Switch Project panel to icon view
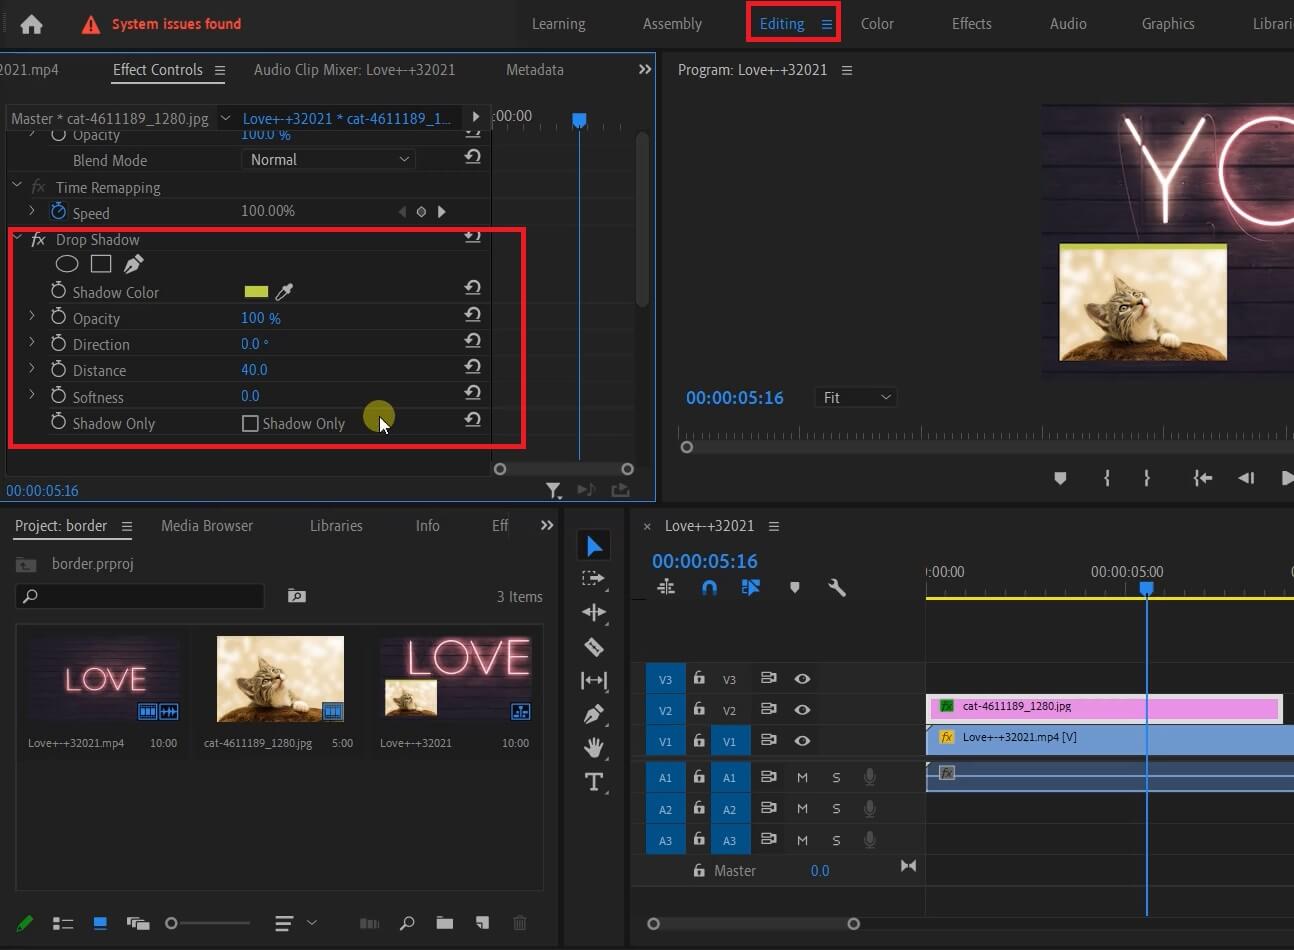The height and width of the screenshot is (950, 1294). click(x=100, y=923)
